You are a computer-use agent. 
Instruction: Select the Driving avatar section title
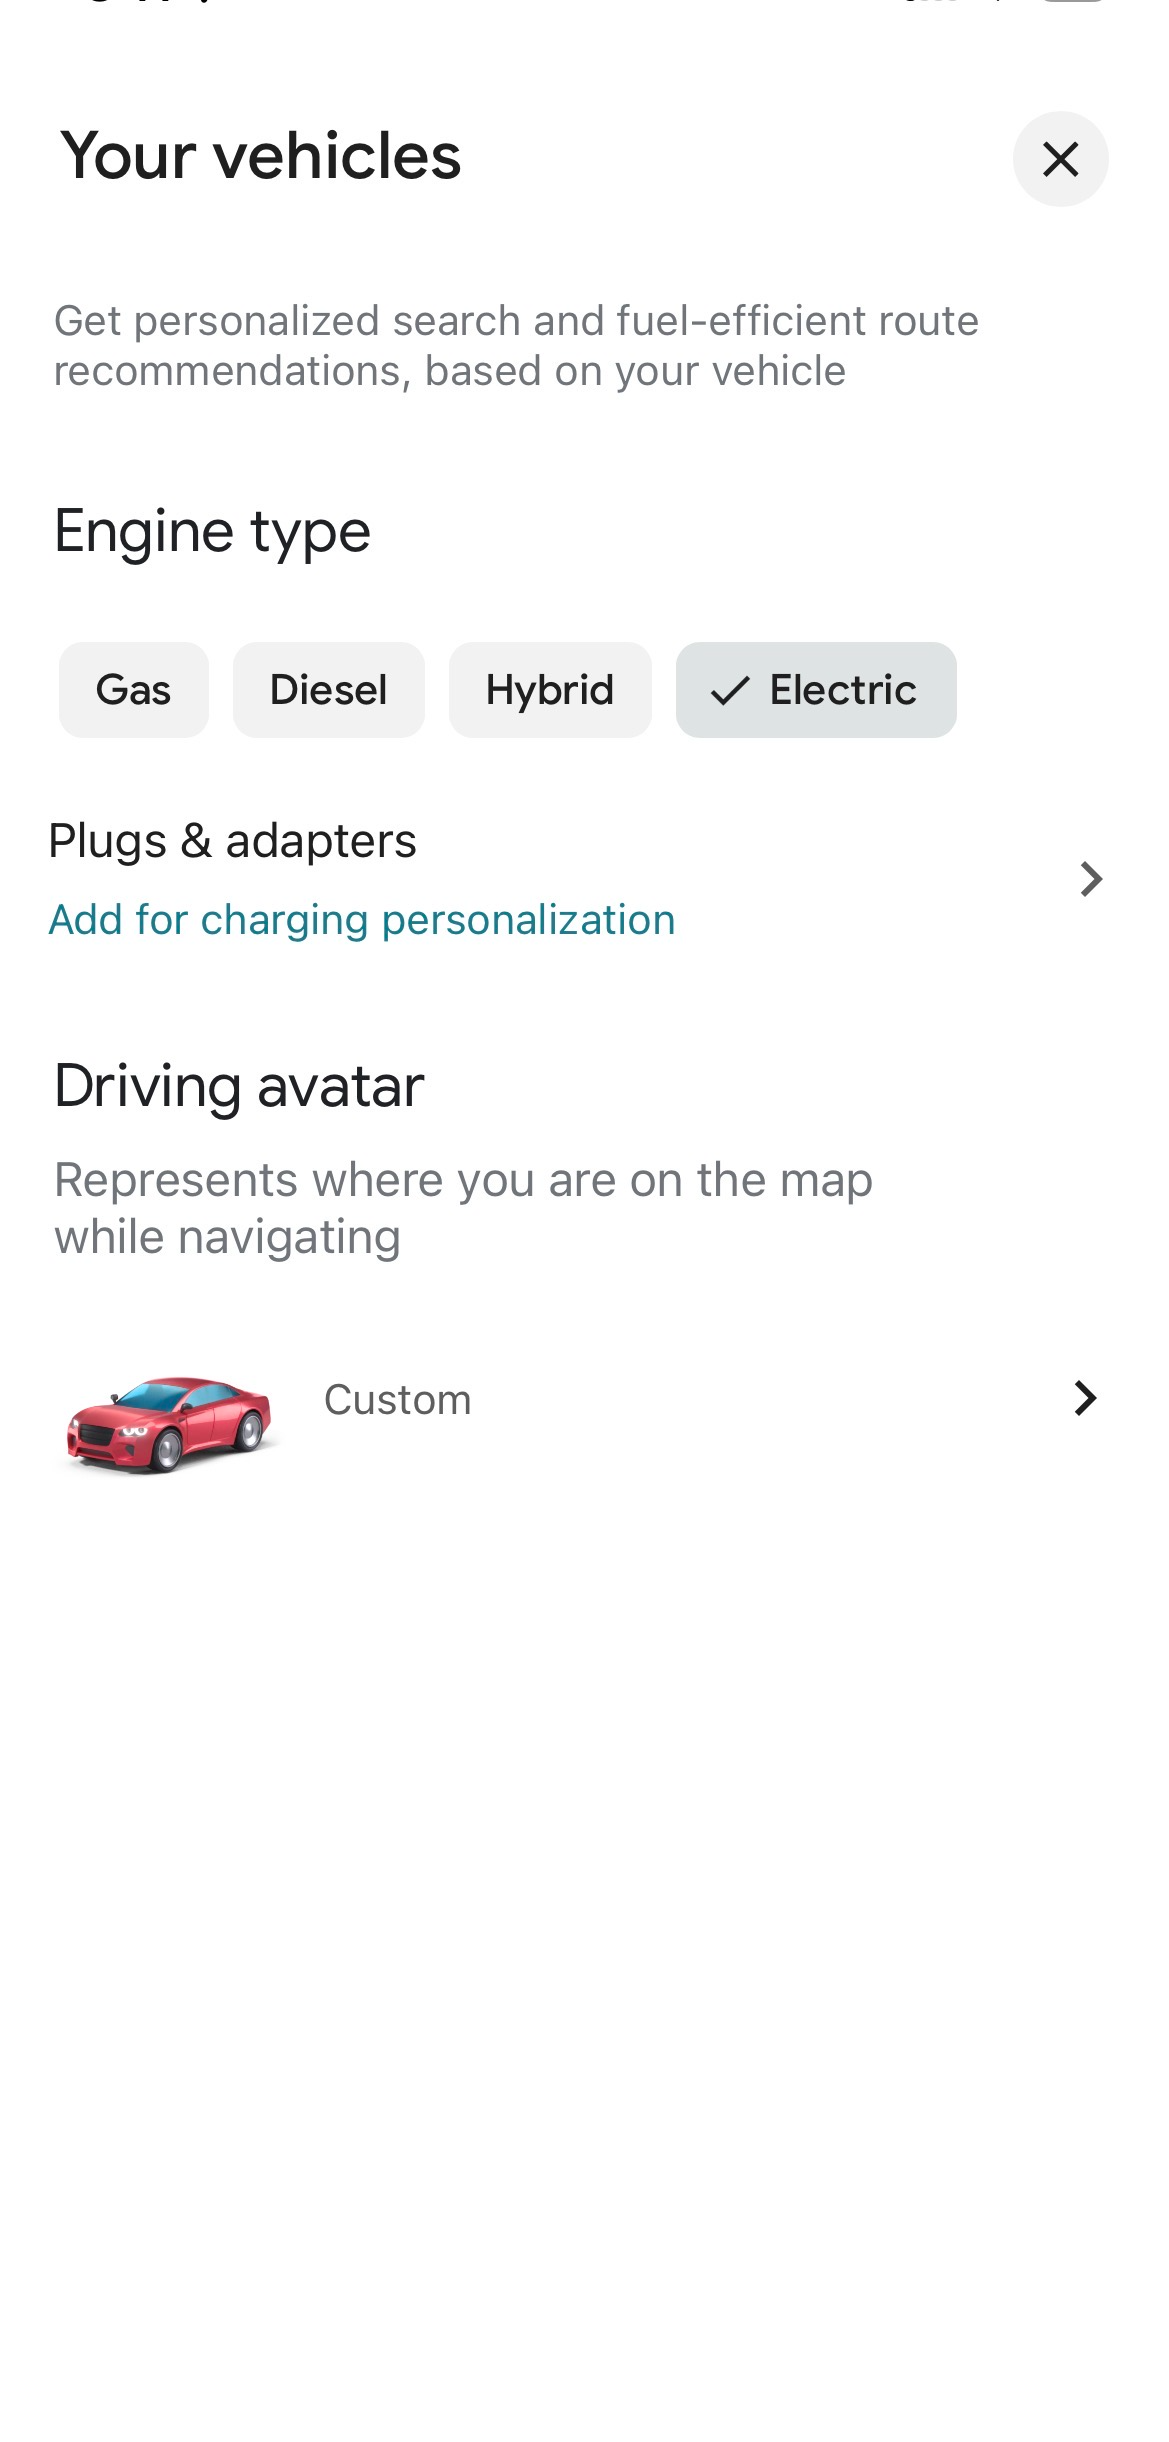point(238,1086)
